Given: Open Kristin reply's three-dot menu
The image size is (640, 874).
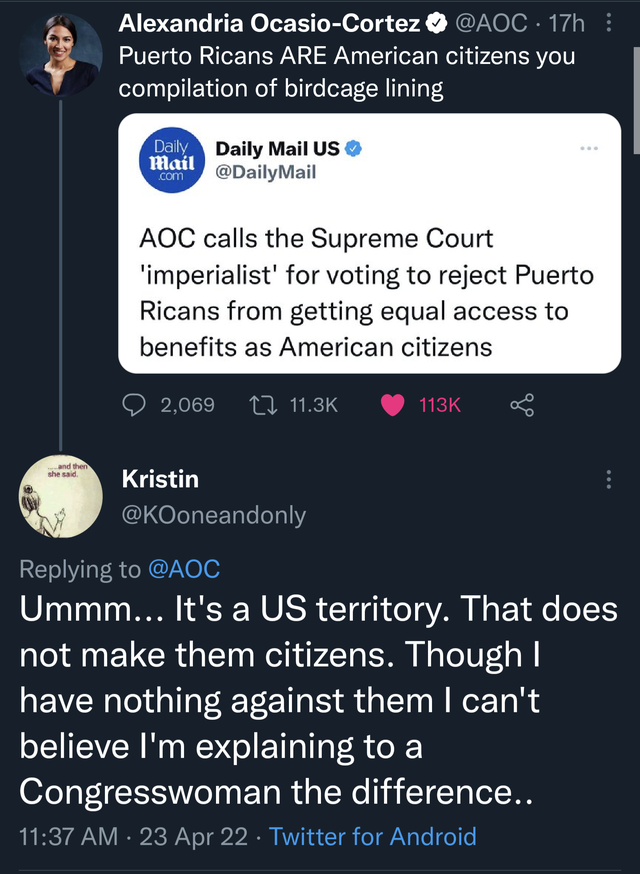Looking at the screenshot, I should (x=608, y=480).
